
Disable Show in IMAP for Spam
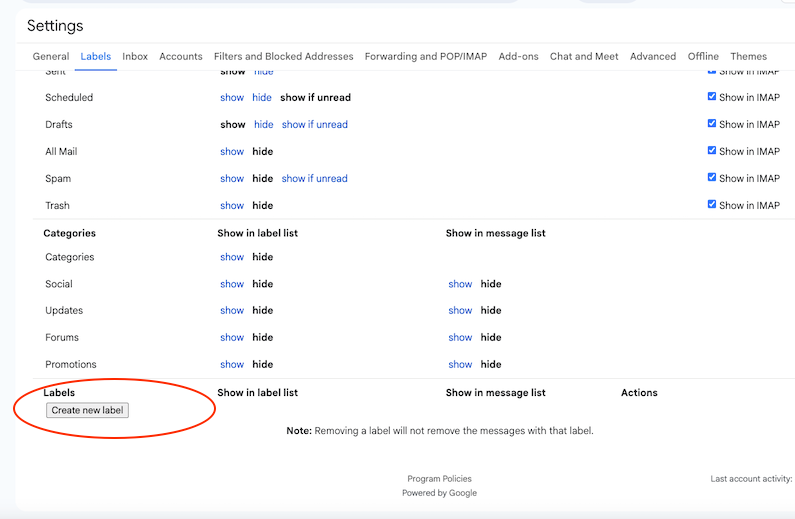pyautogui.click(x=712, y=178)
